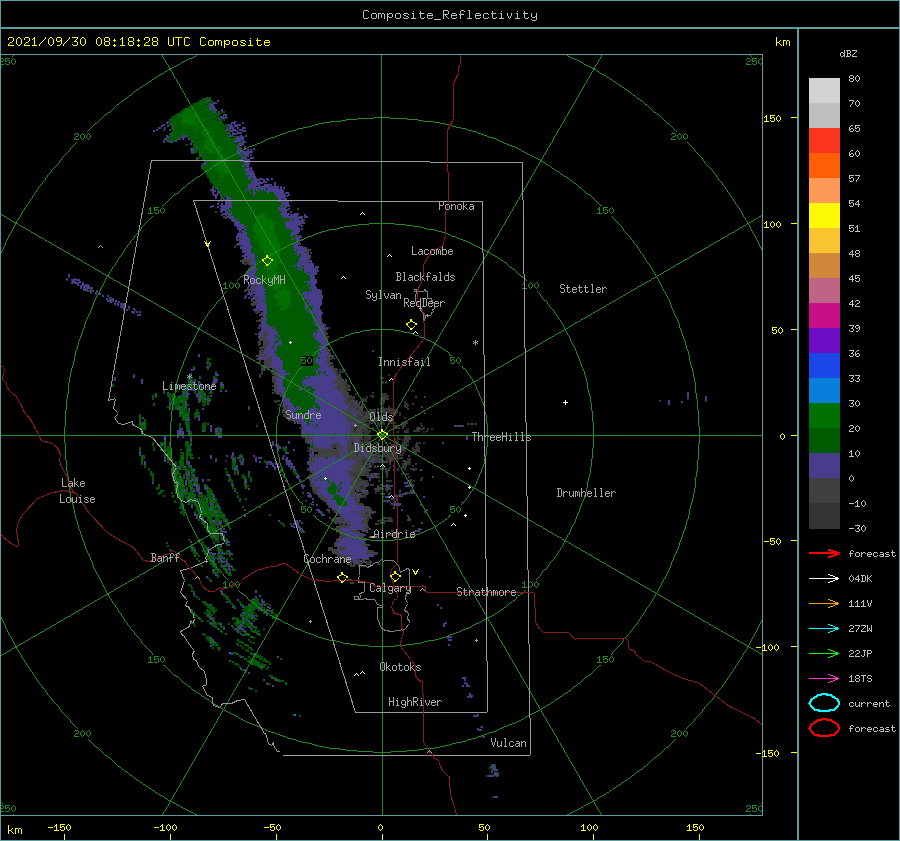Screen dimensions: 900x841
Task: Click the RedDeer city label
Action: (424, 303)
